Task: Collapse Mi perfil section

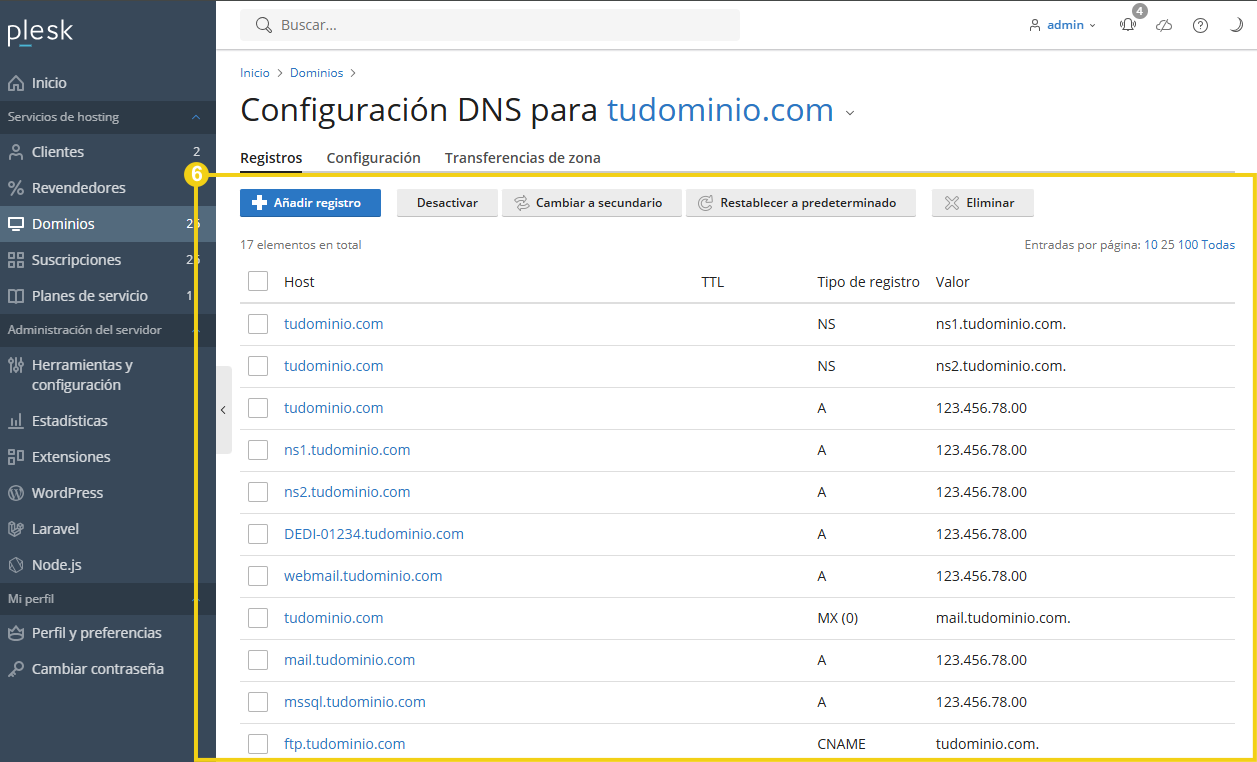Action: click(196, 599)
